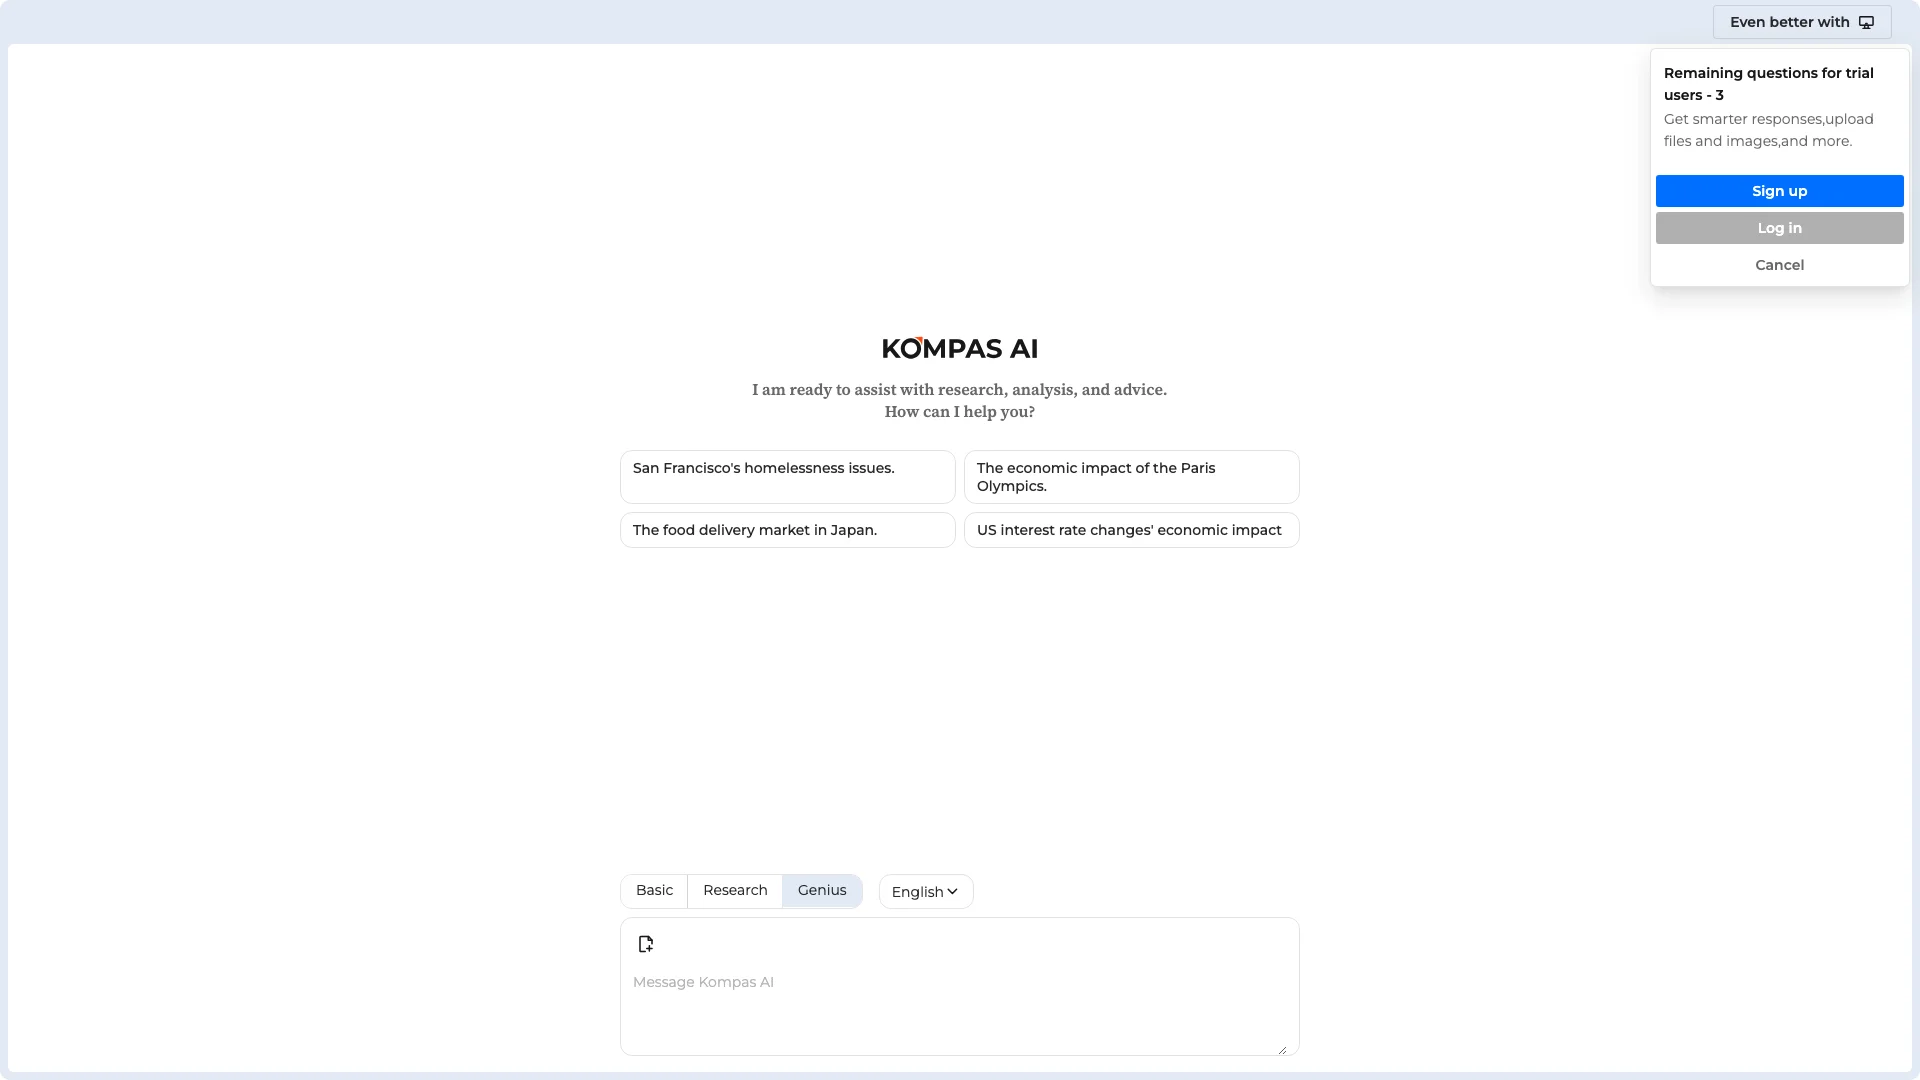
Task: Click the Remaining questions for trial users text
Action: point(1769,84)
